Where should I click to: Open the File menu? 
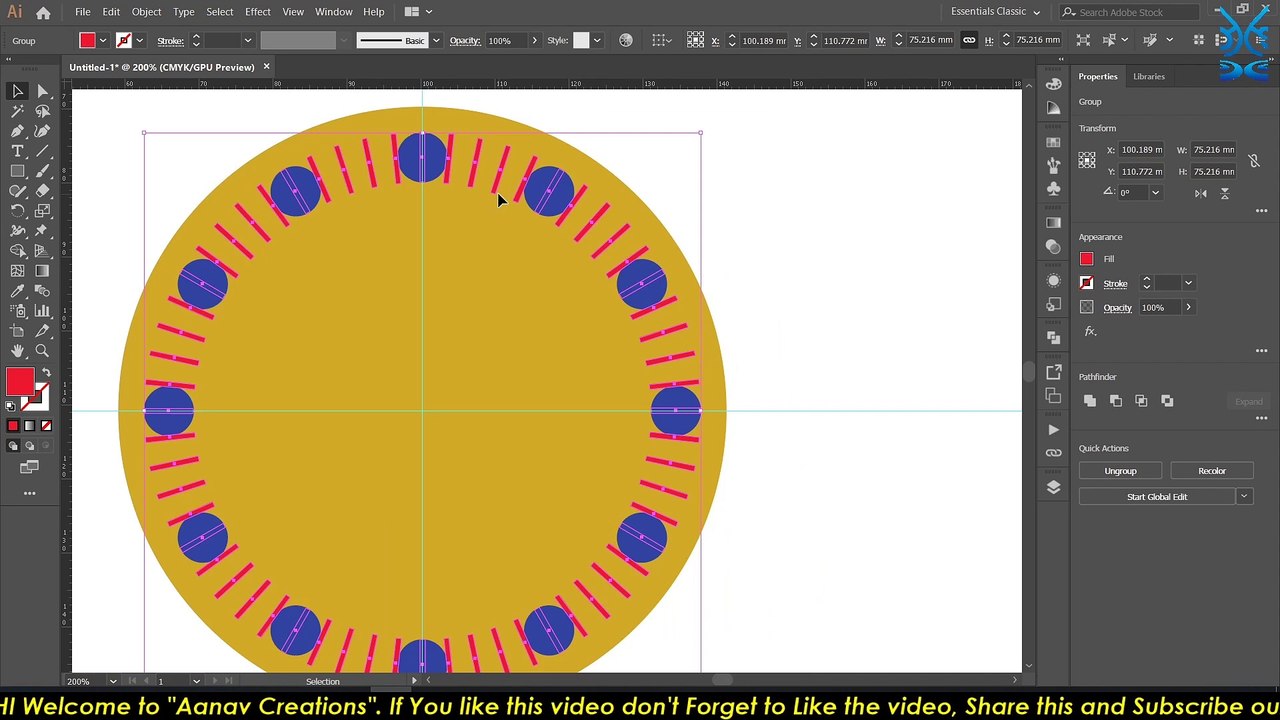tap(83, 12)
